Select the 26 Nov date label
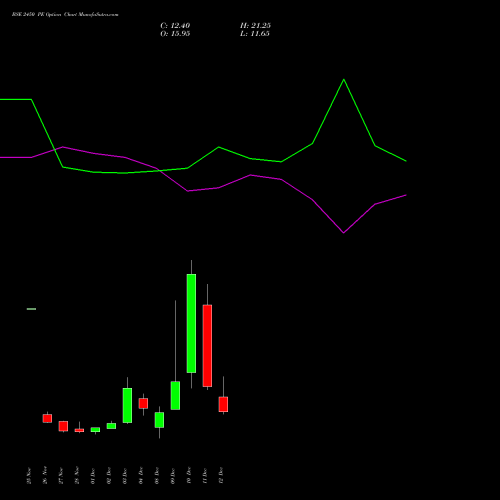 point(45,476)
